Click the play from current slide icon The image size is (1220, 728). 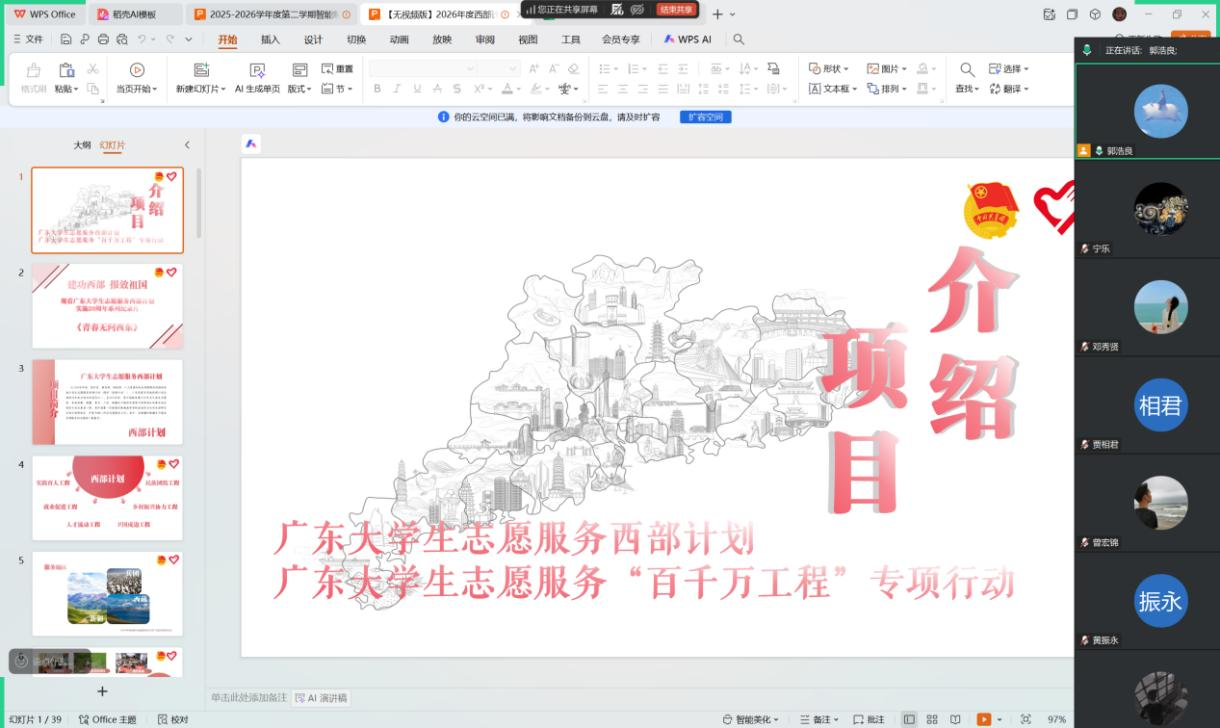pos(137,70)
